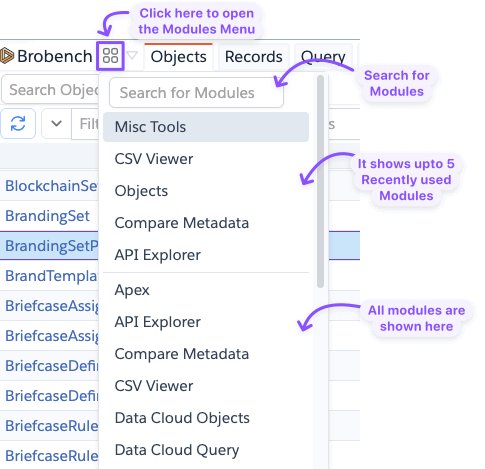Click the Search Objects input field

[x=50, y=90]
